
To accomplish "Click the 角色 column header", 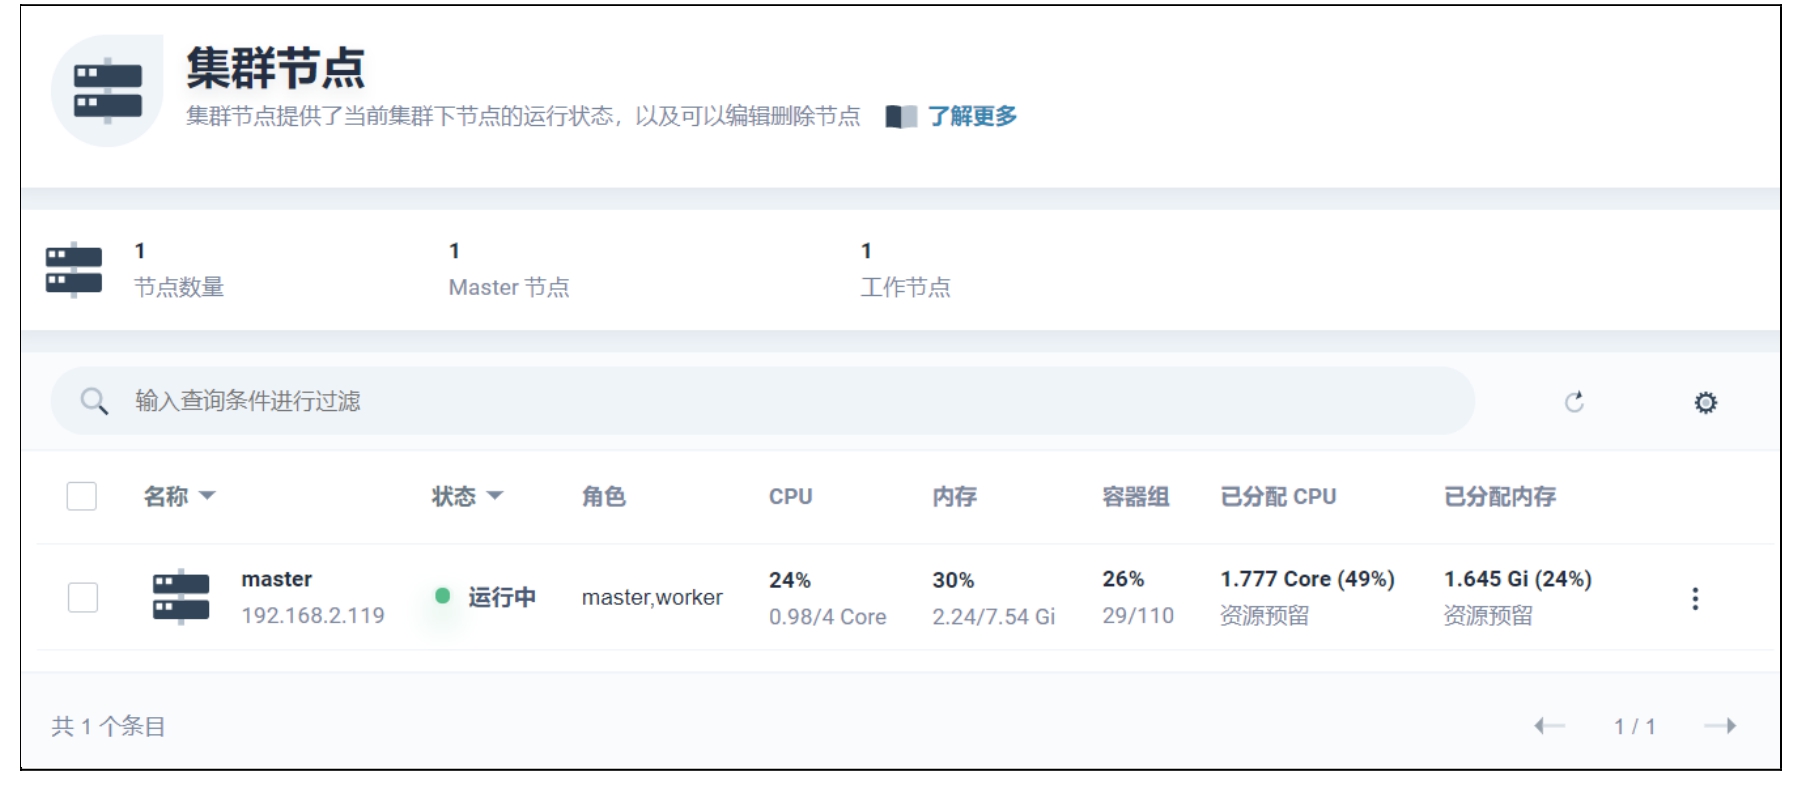I will (x=603, y=496).
